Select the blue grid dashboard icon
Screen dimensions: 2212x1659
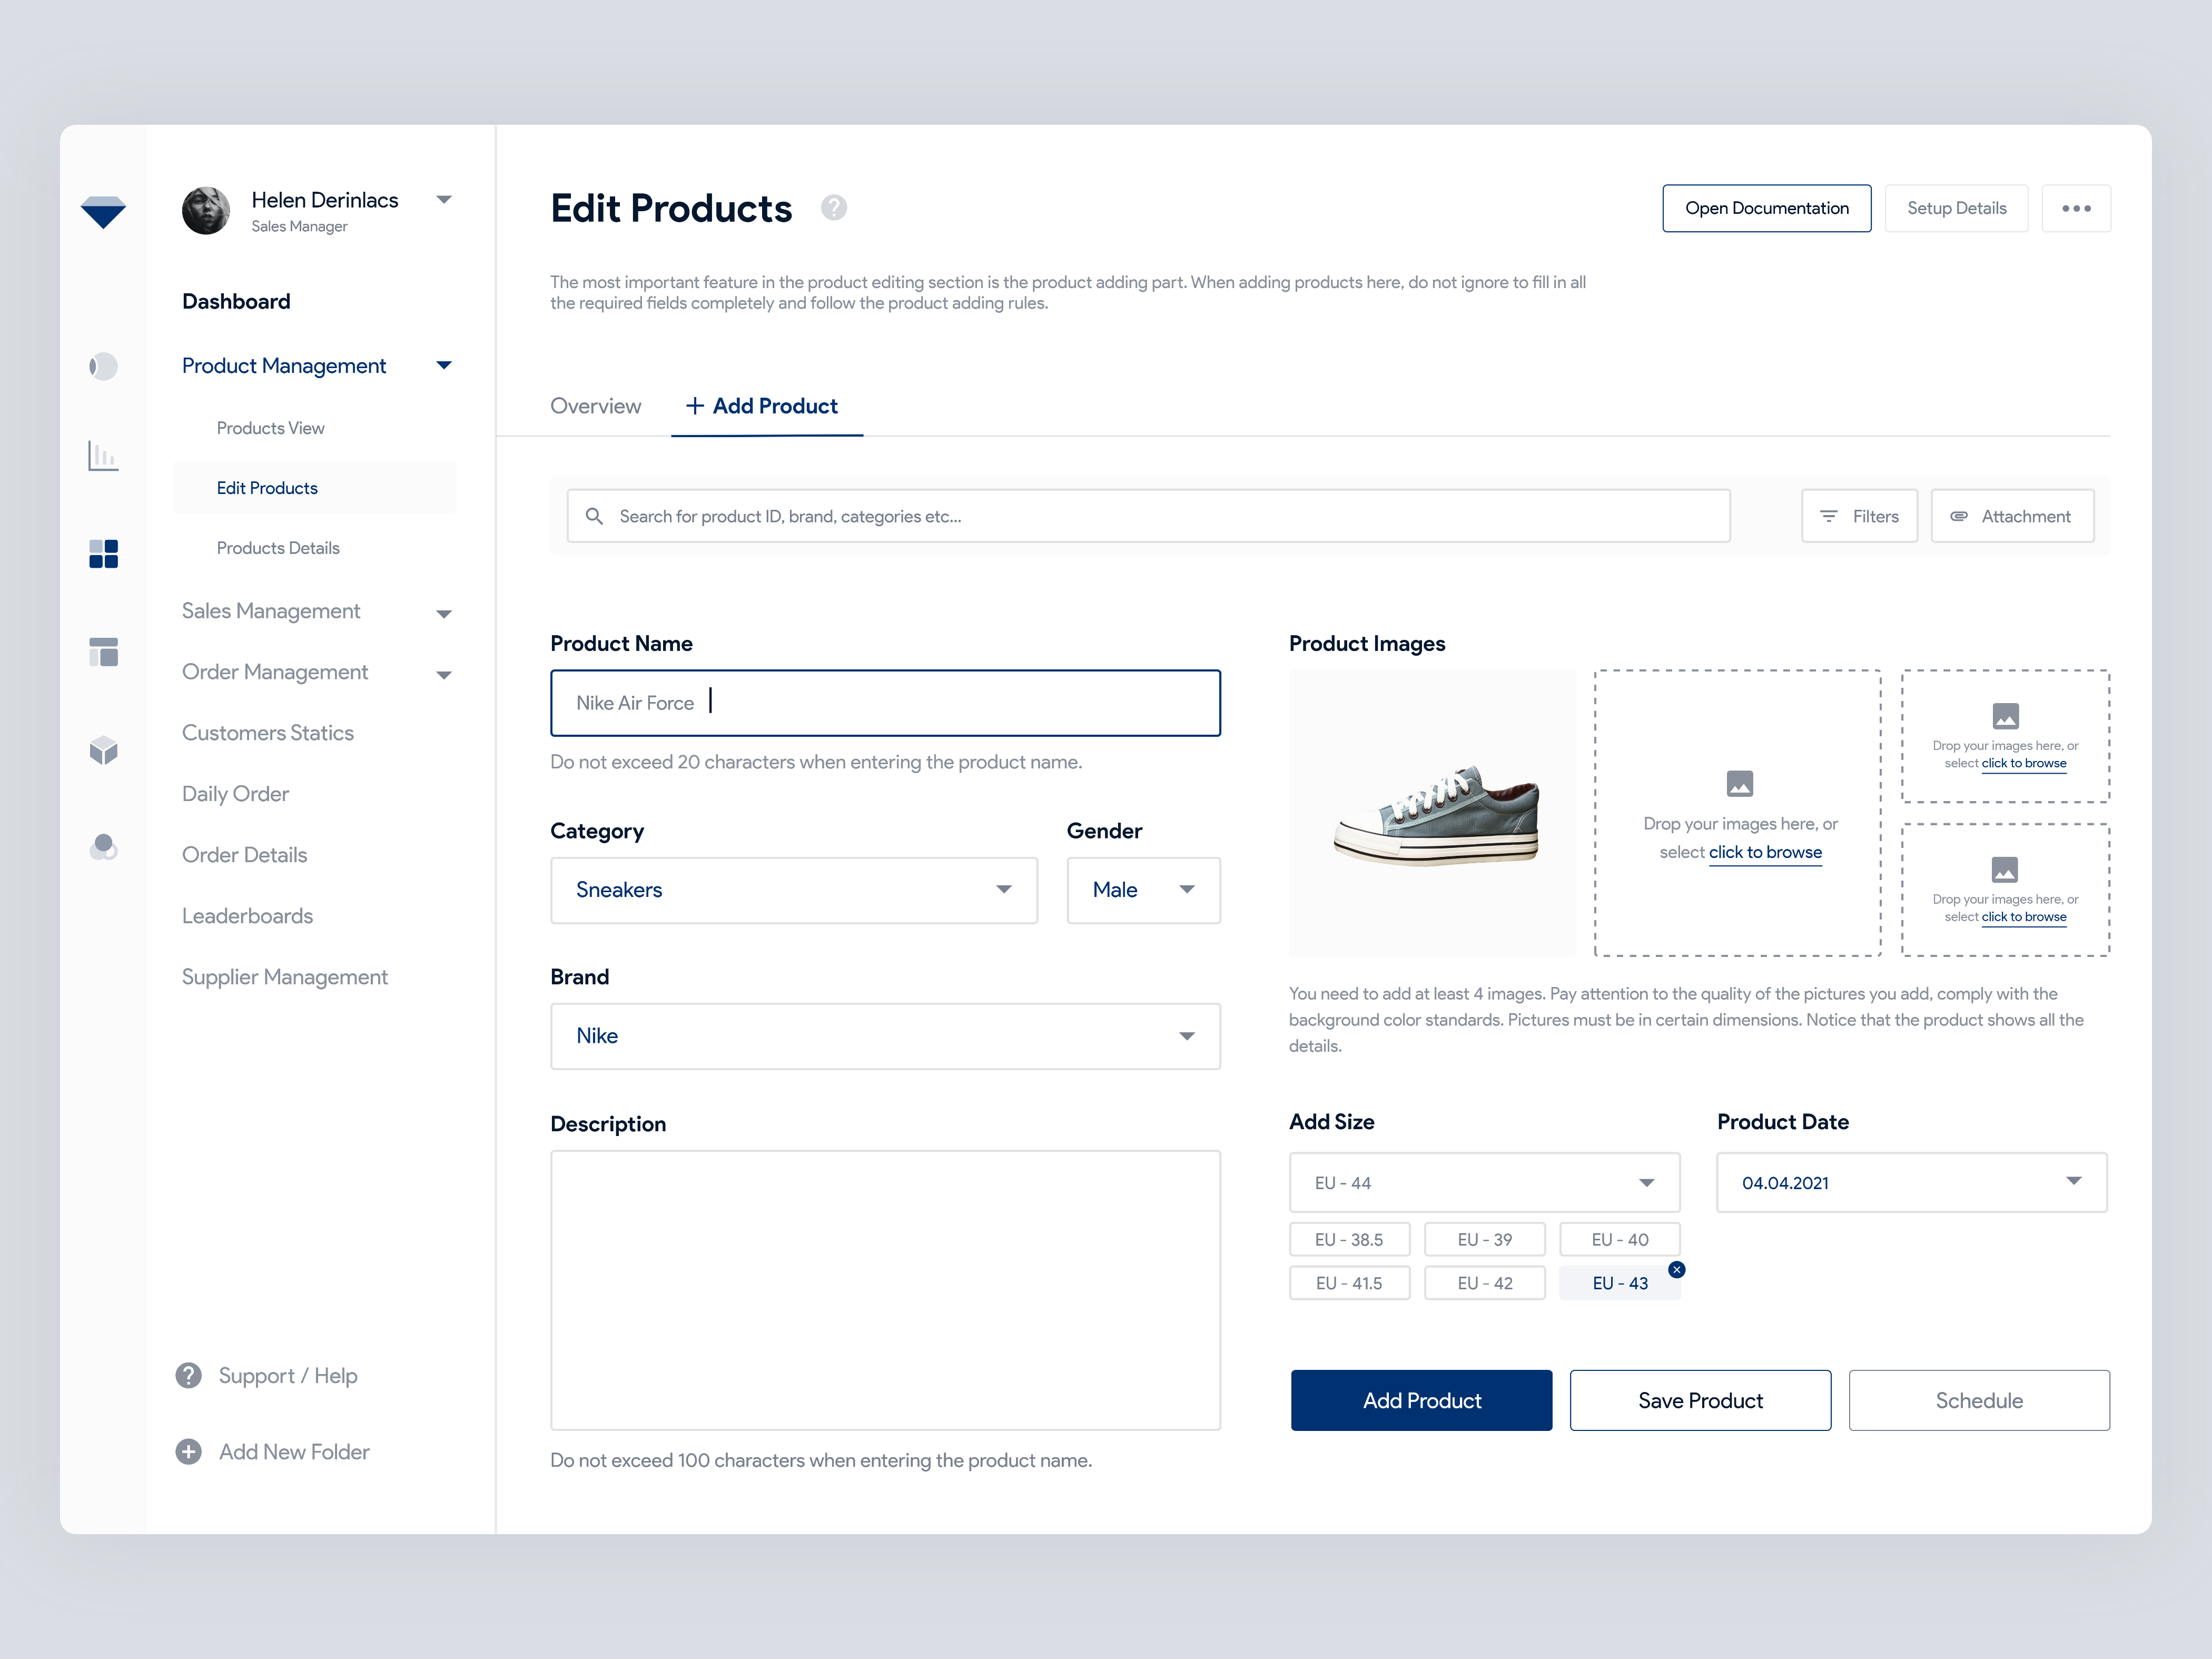[x=103, y=554]
